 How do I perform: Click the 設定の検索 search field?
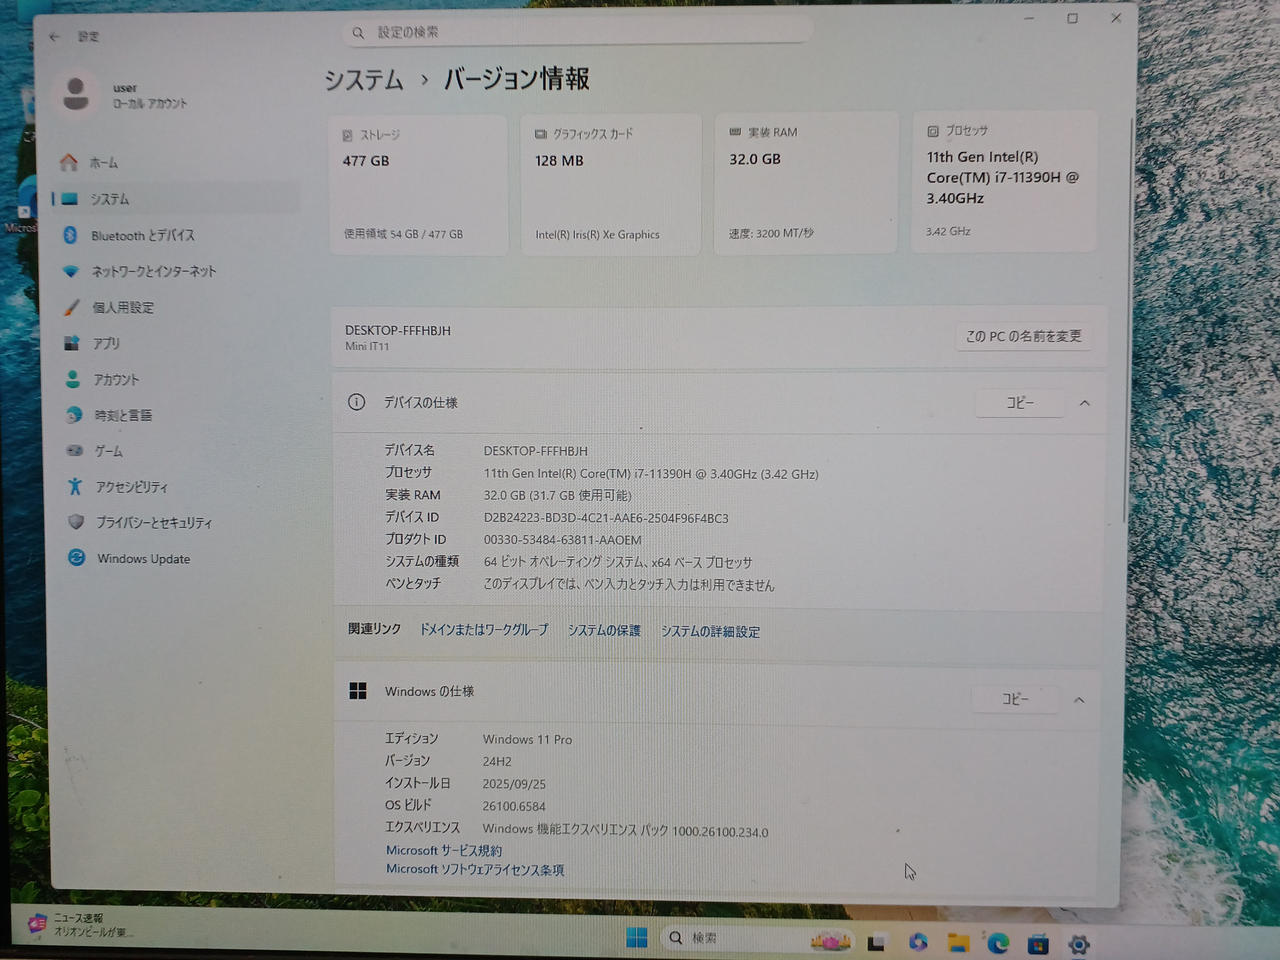click(x=578, y=33)
